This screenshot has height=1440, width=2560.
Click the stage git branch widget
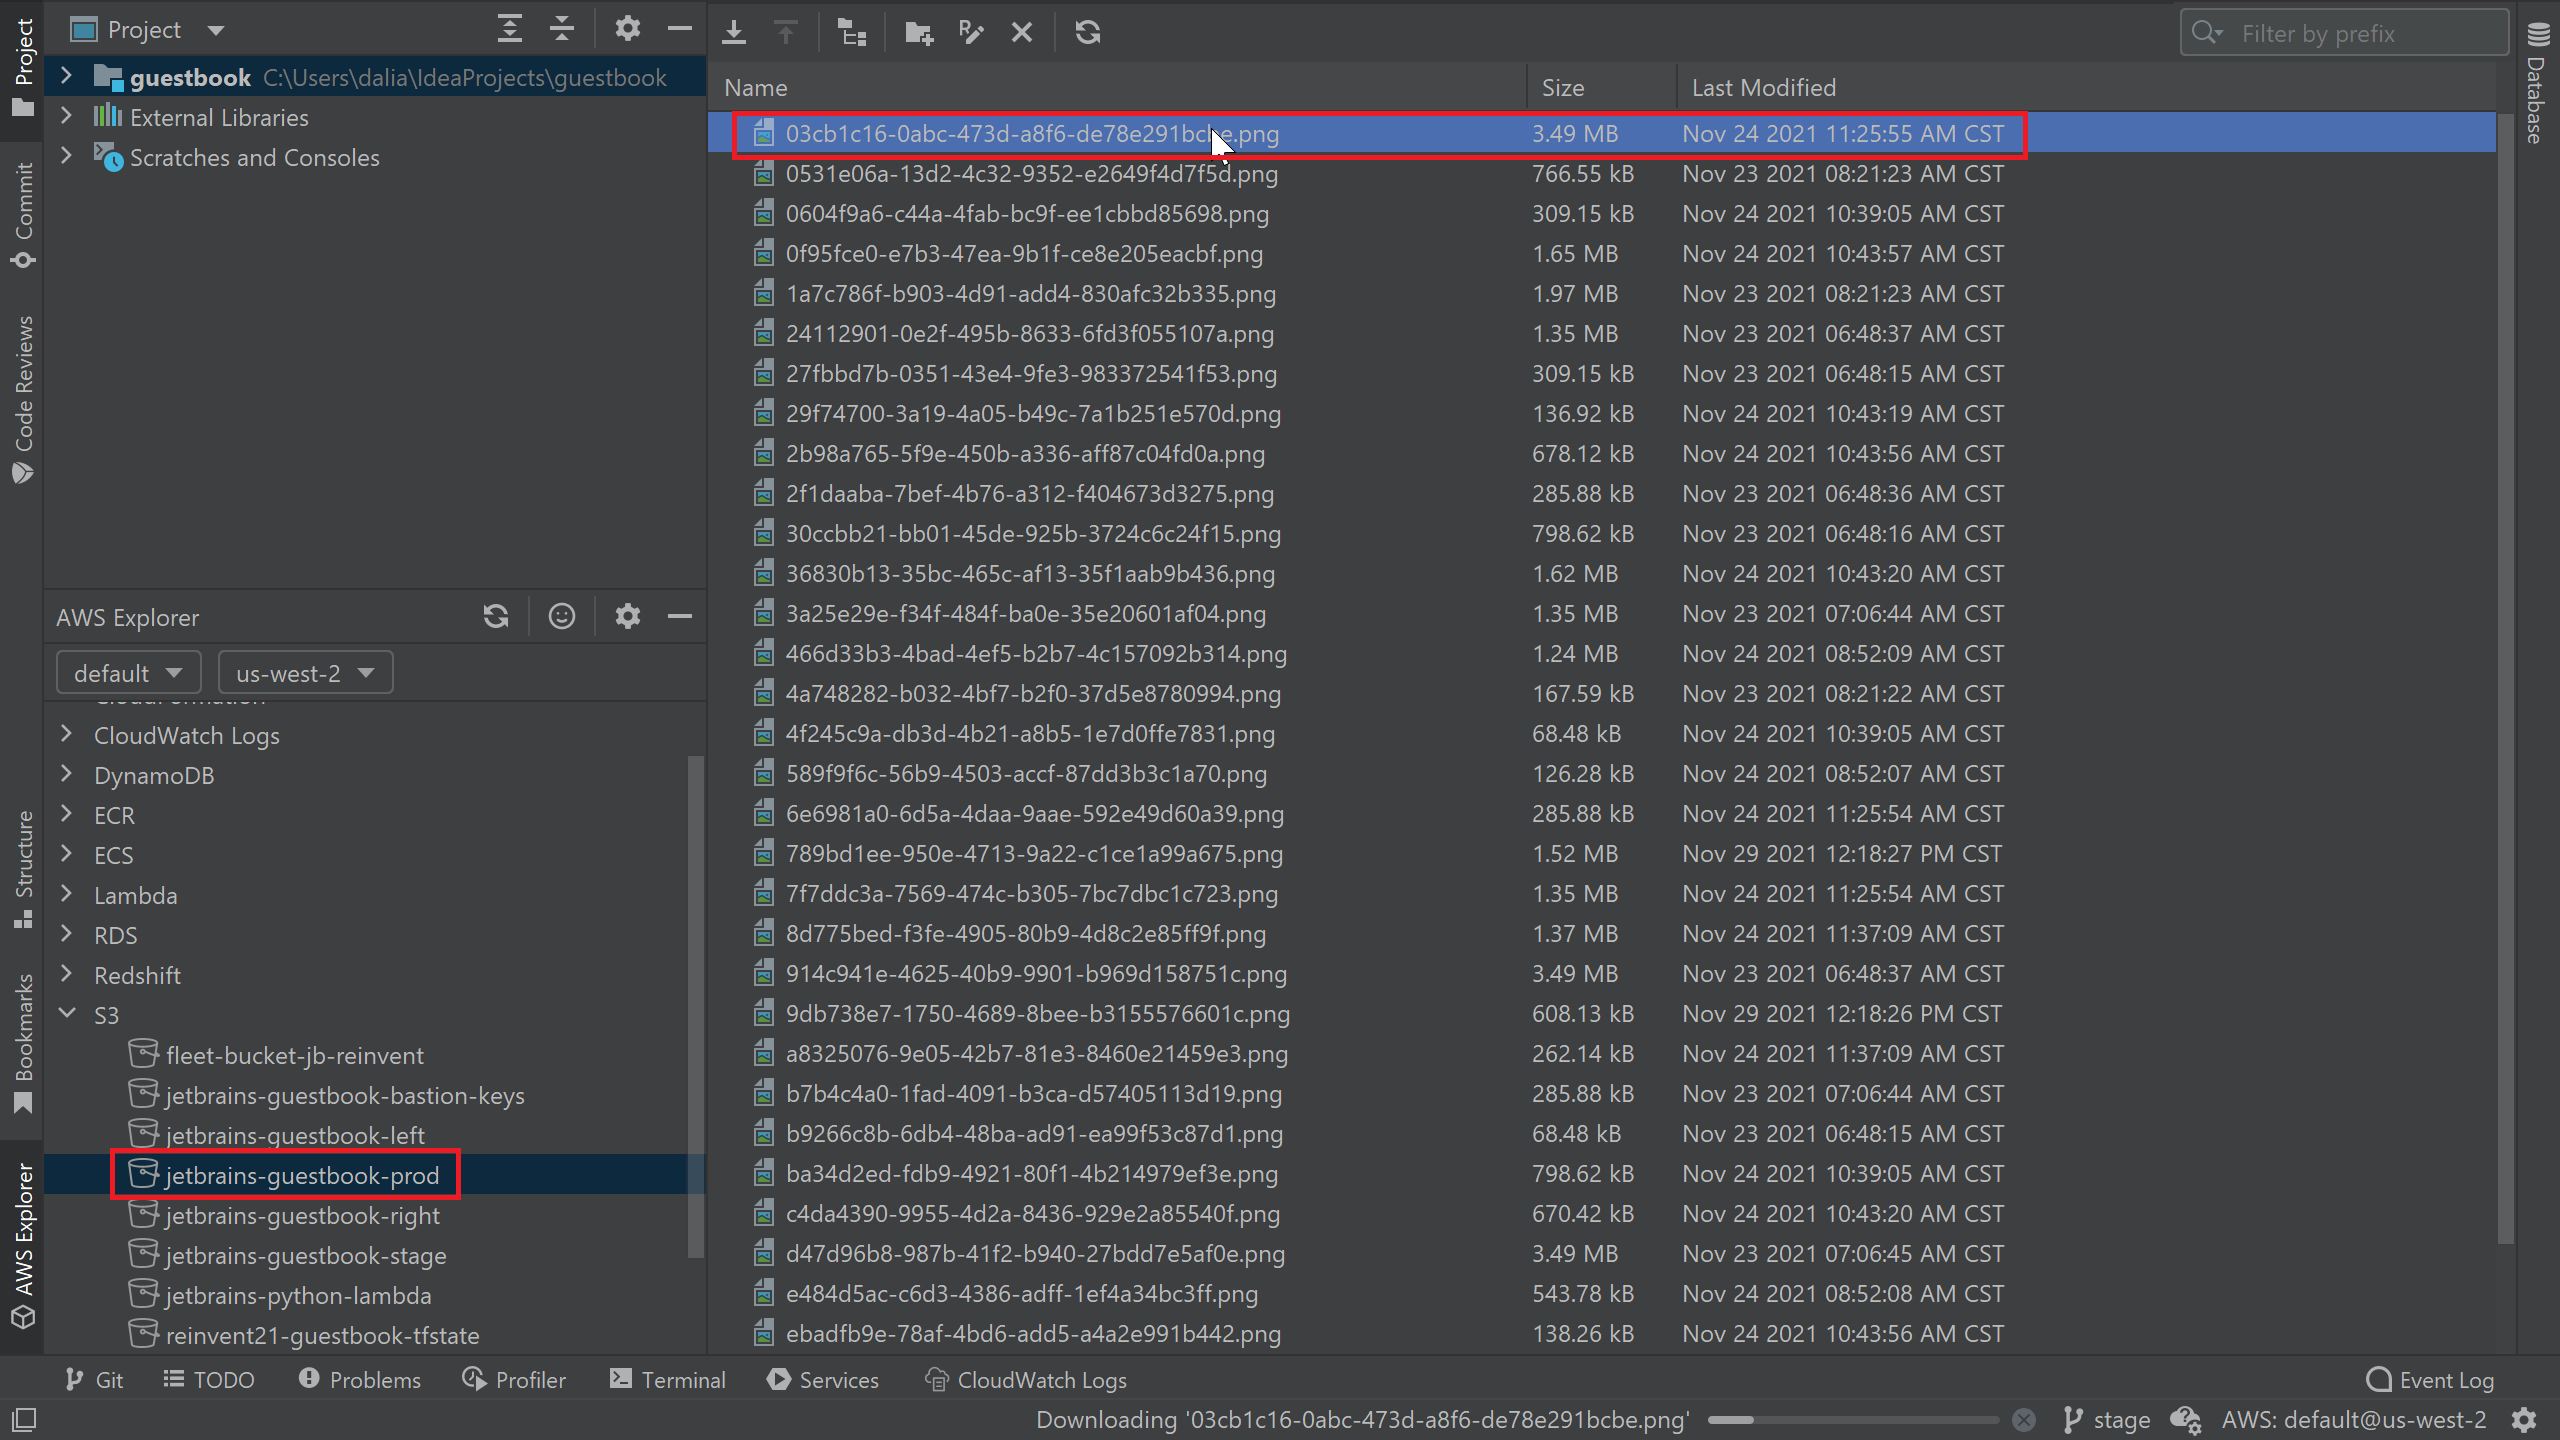pyautogui.click(x=2107, y=1420)
